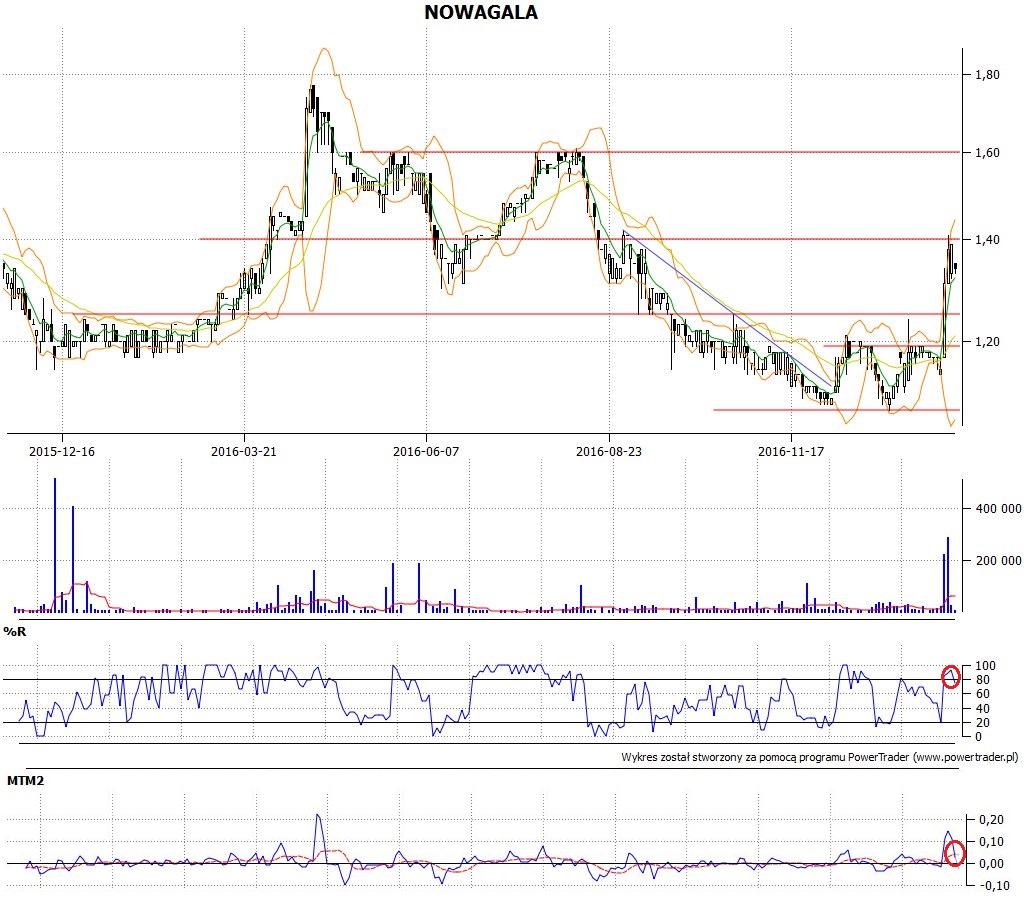This screenshot has height=899, width=1024.
Task: Click the blue downtrend line on price chart
Action: pos(727,308)
